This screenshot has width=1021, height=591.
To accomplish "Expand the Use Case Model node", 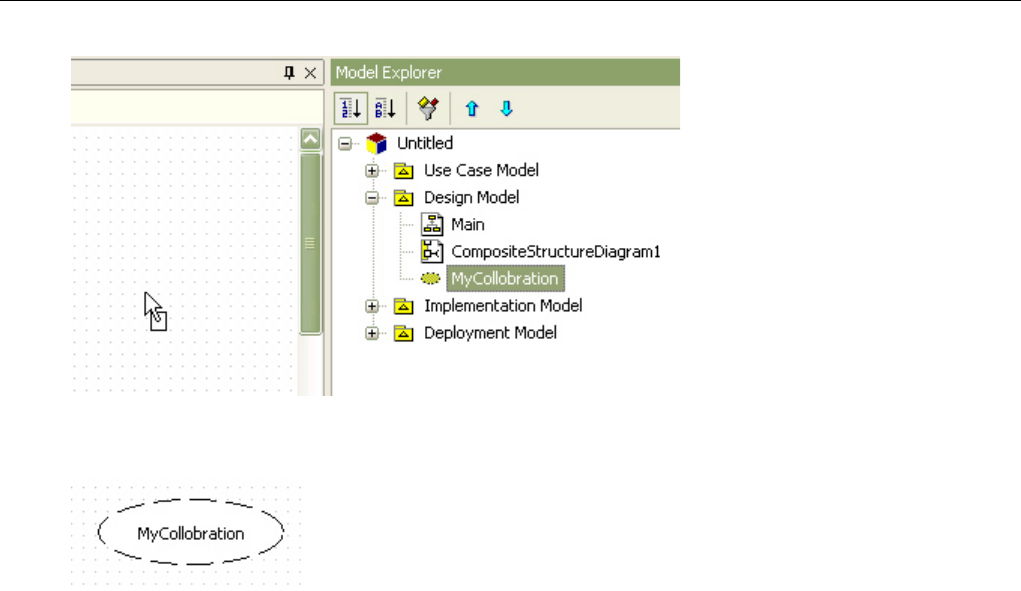I will [x=372, y=171].
